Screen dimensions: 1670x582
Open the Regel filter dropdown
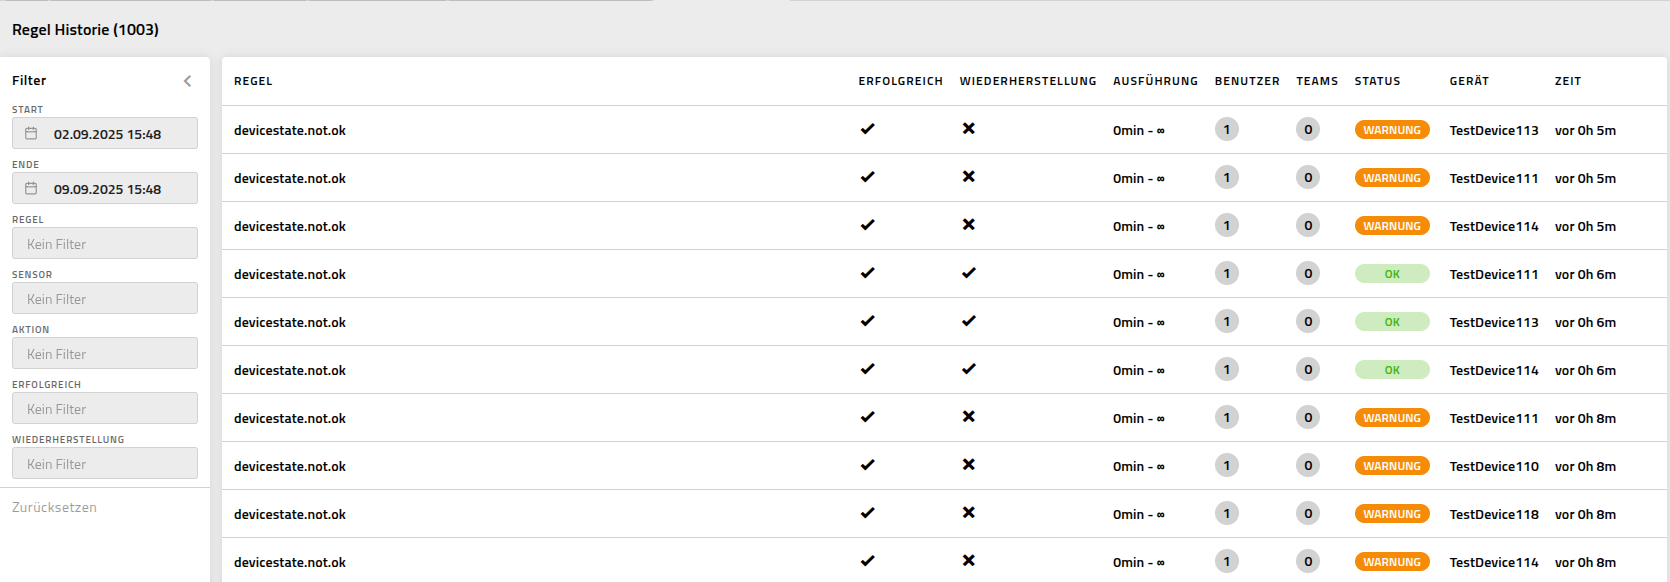105,244
